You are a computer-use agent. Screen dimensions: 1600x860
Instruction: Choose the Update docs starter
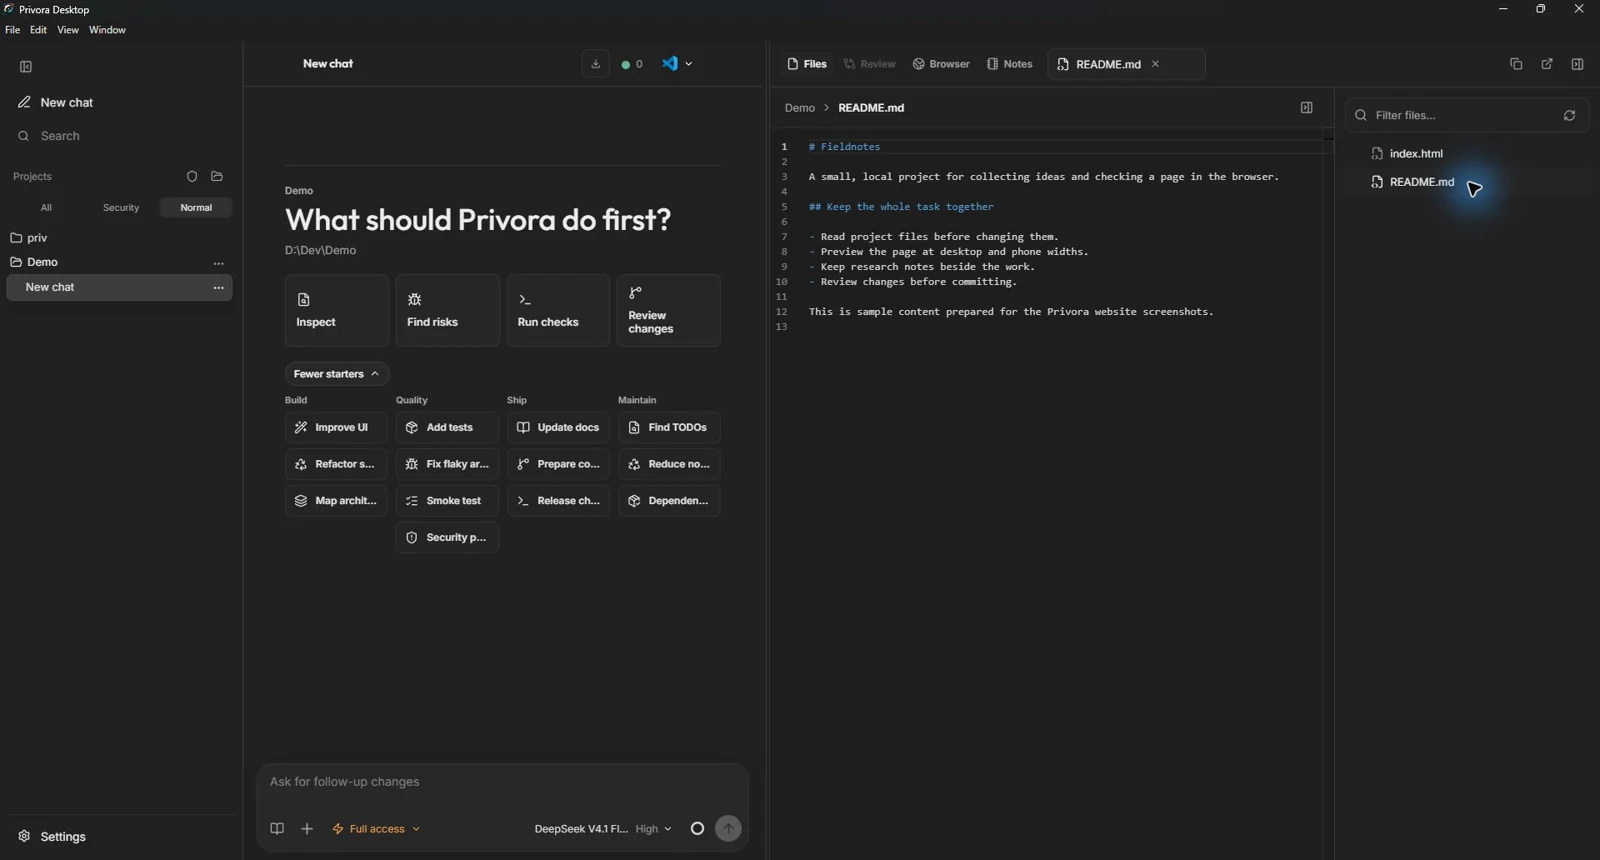coord(558,428)
